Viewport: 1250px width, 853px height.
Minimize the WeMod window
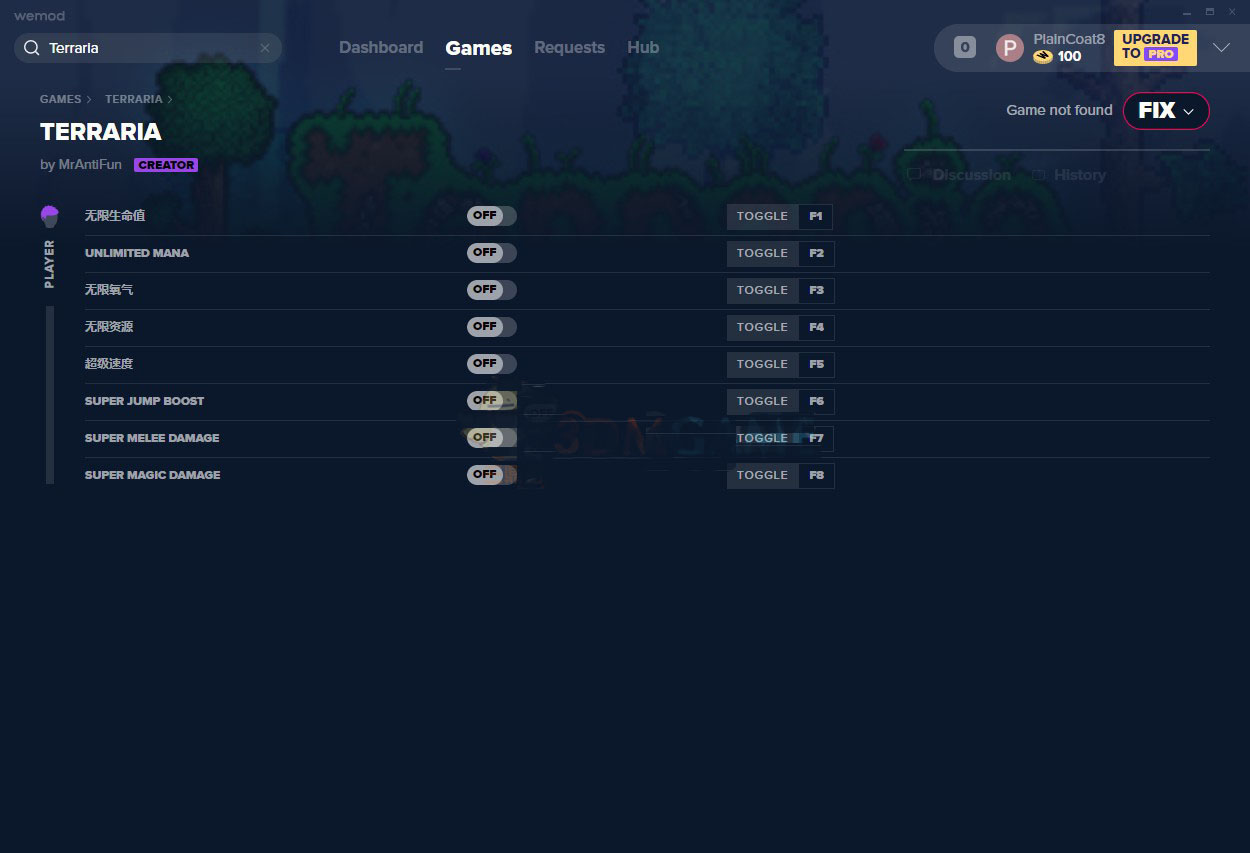[1187, 12]
